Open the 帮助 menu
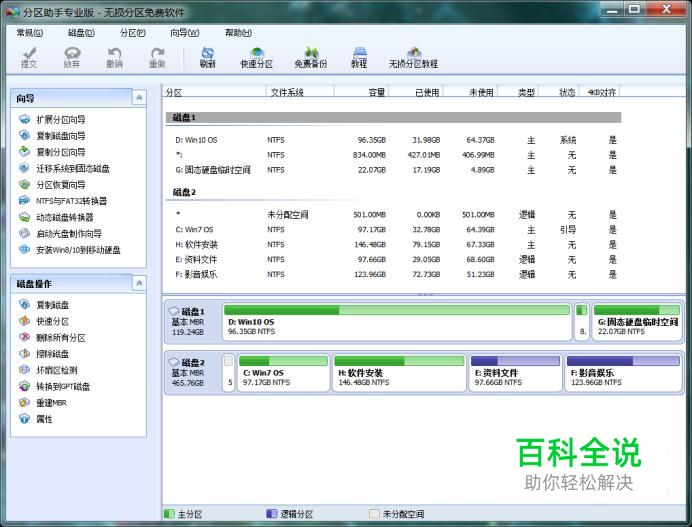The width and height of the screenshot is (692, 527). 238,33
